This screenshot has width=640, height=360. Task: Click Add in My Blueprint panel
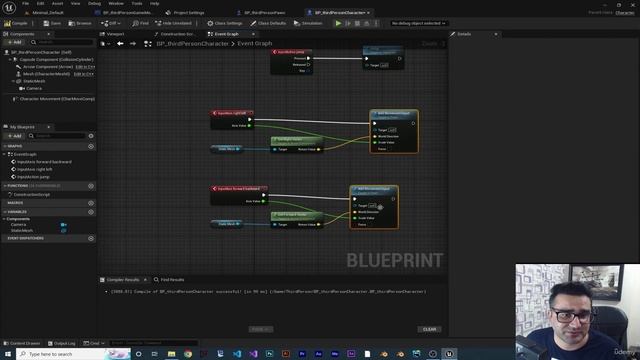point(15,136)
